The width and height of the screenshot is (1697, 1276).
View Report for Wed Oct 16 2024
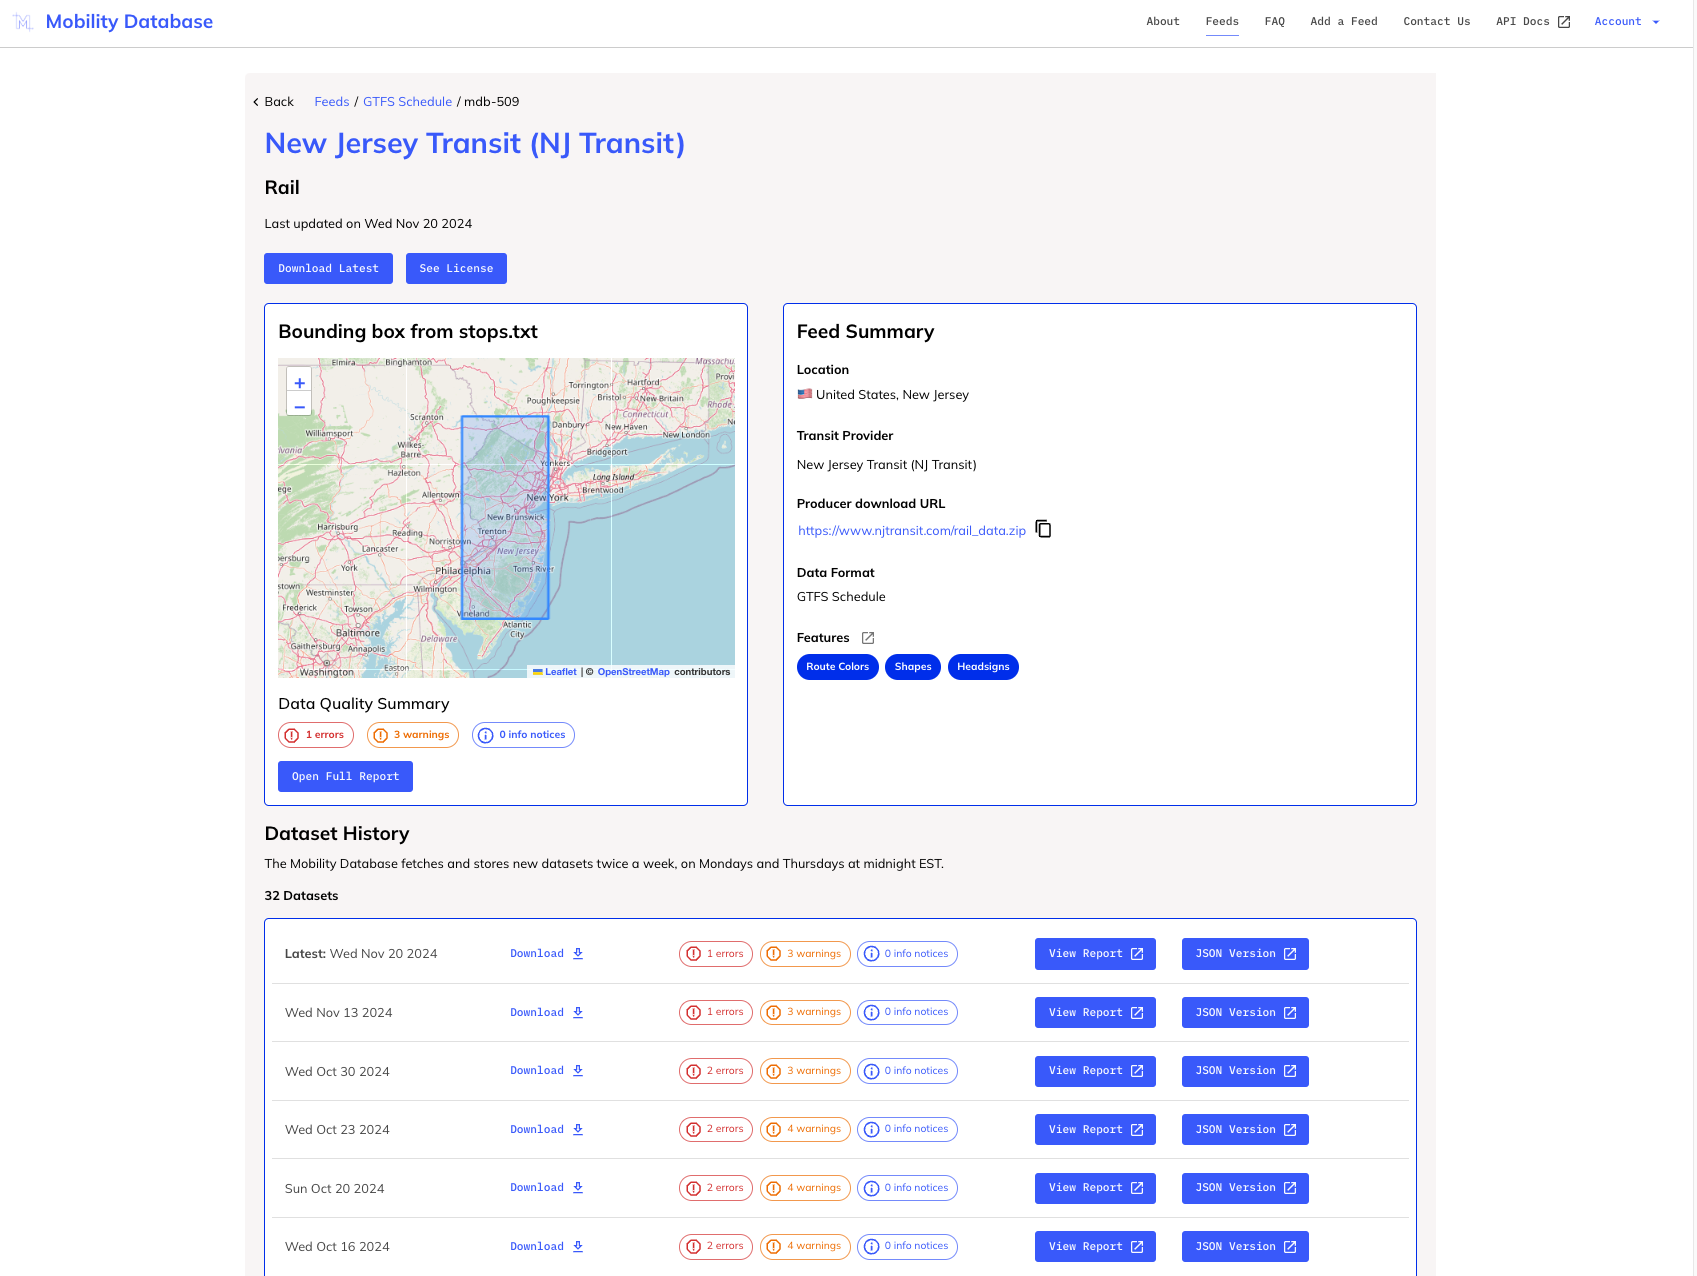coord(1095,1247)
